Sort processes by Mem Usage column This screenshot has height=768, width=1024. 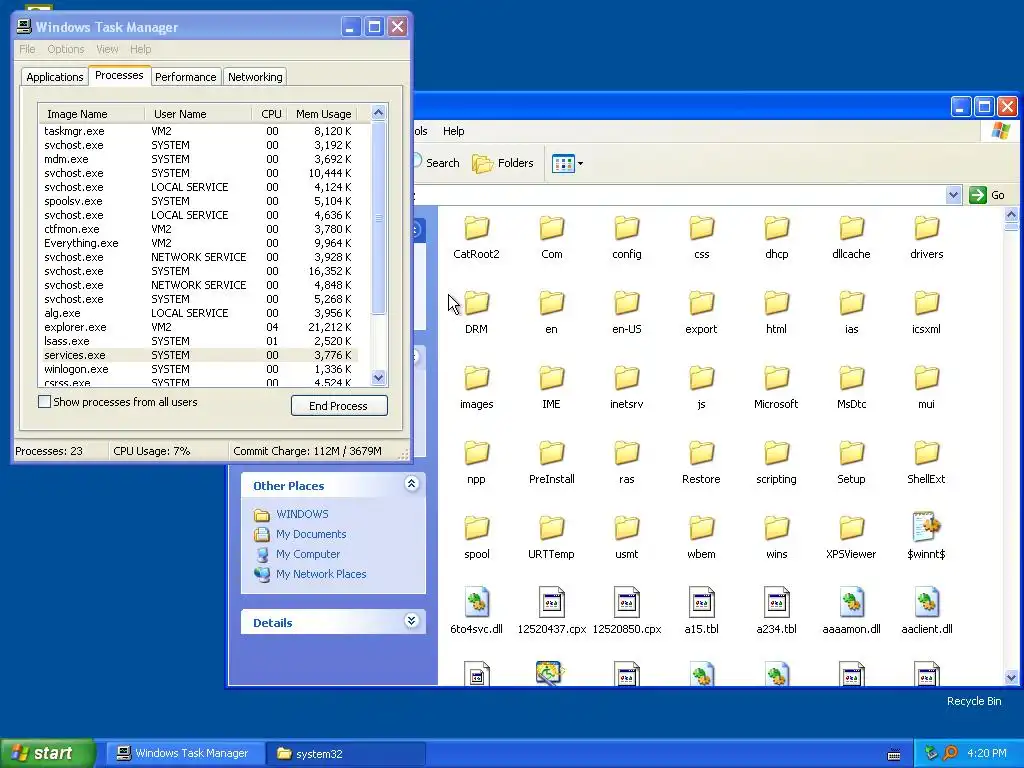point(323,114)
